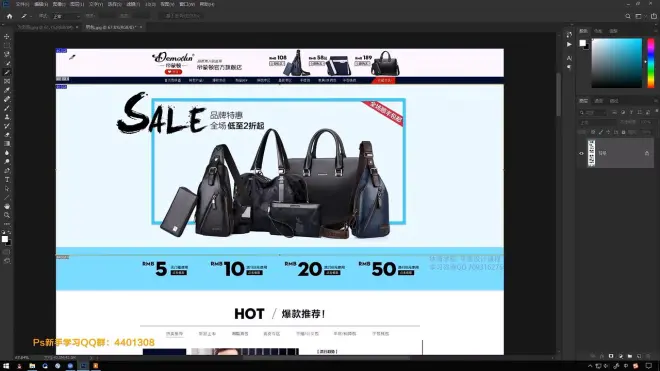Viewport: 660px width, 371px height.
Task: Open the layer Opacity dropdown
Action: point(649,122)
